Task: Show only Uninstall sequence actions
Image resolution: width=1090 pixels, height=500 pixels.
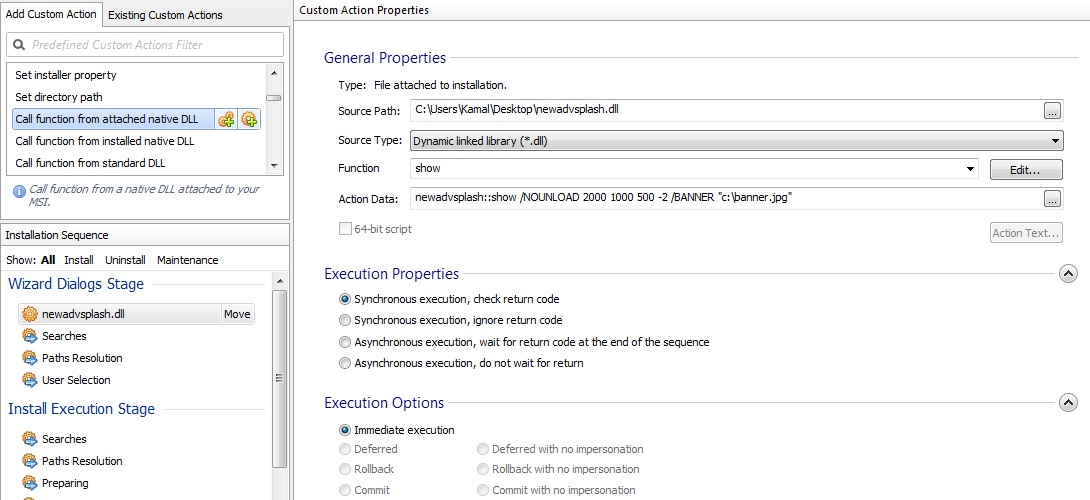Action: [x=125, y=260]
